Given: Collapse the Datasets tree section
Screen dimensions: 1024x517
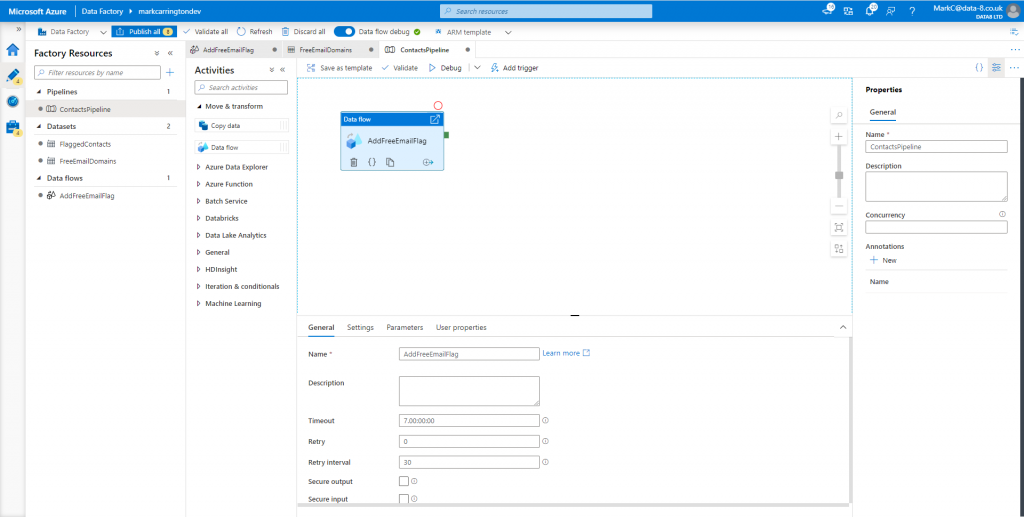Looking at the screenshot, I should pos(39,127).
